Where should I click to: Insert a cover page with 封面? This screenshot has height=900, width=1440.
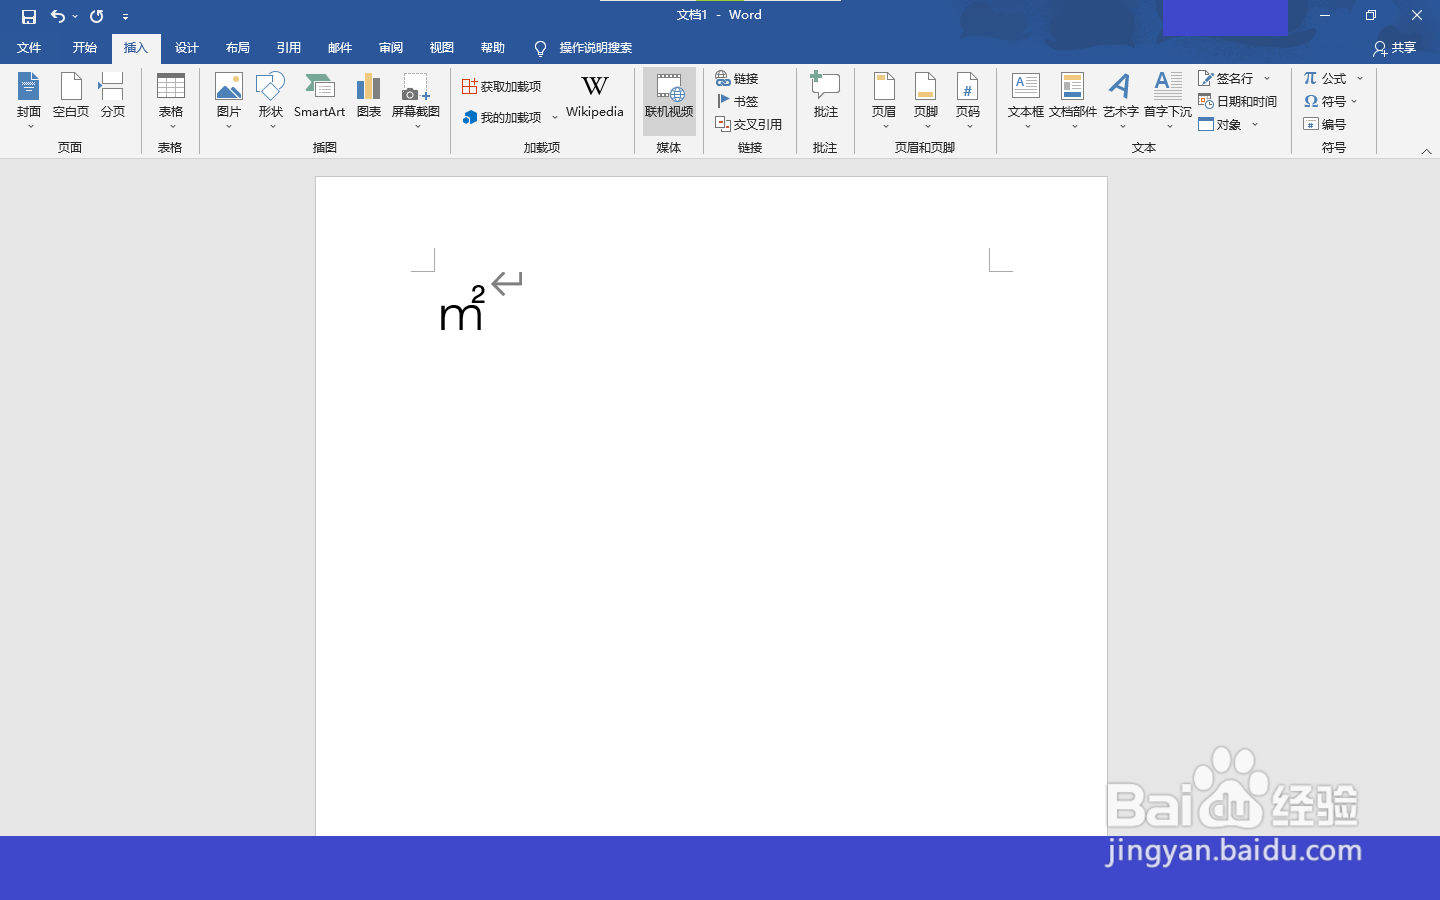(29, 100)
